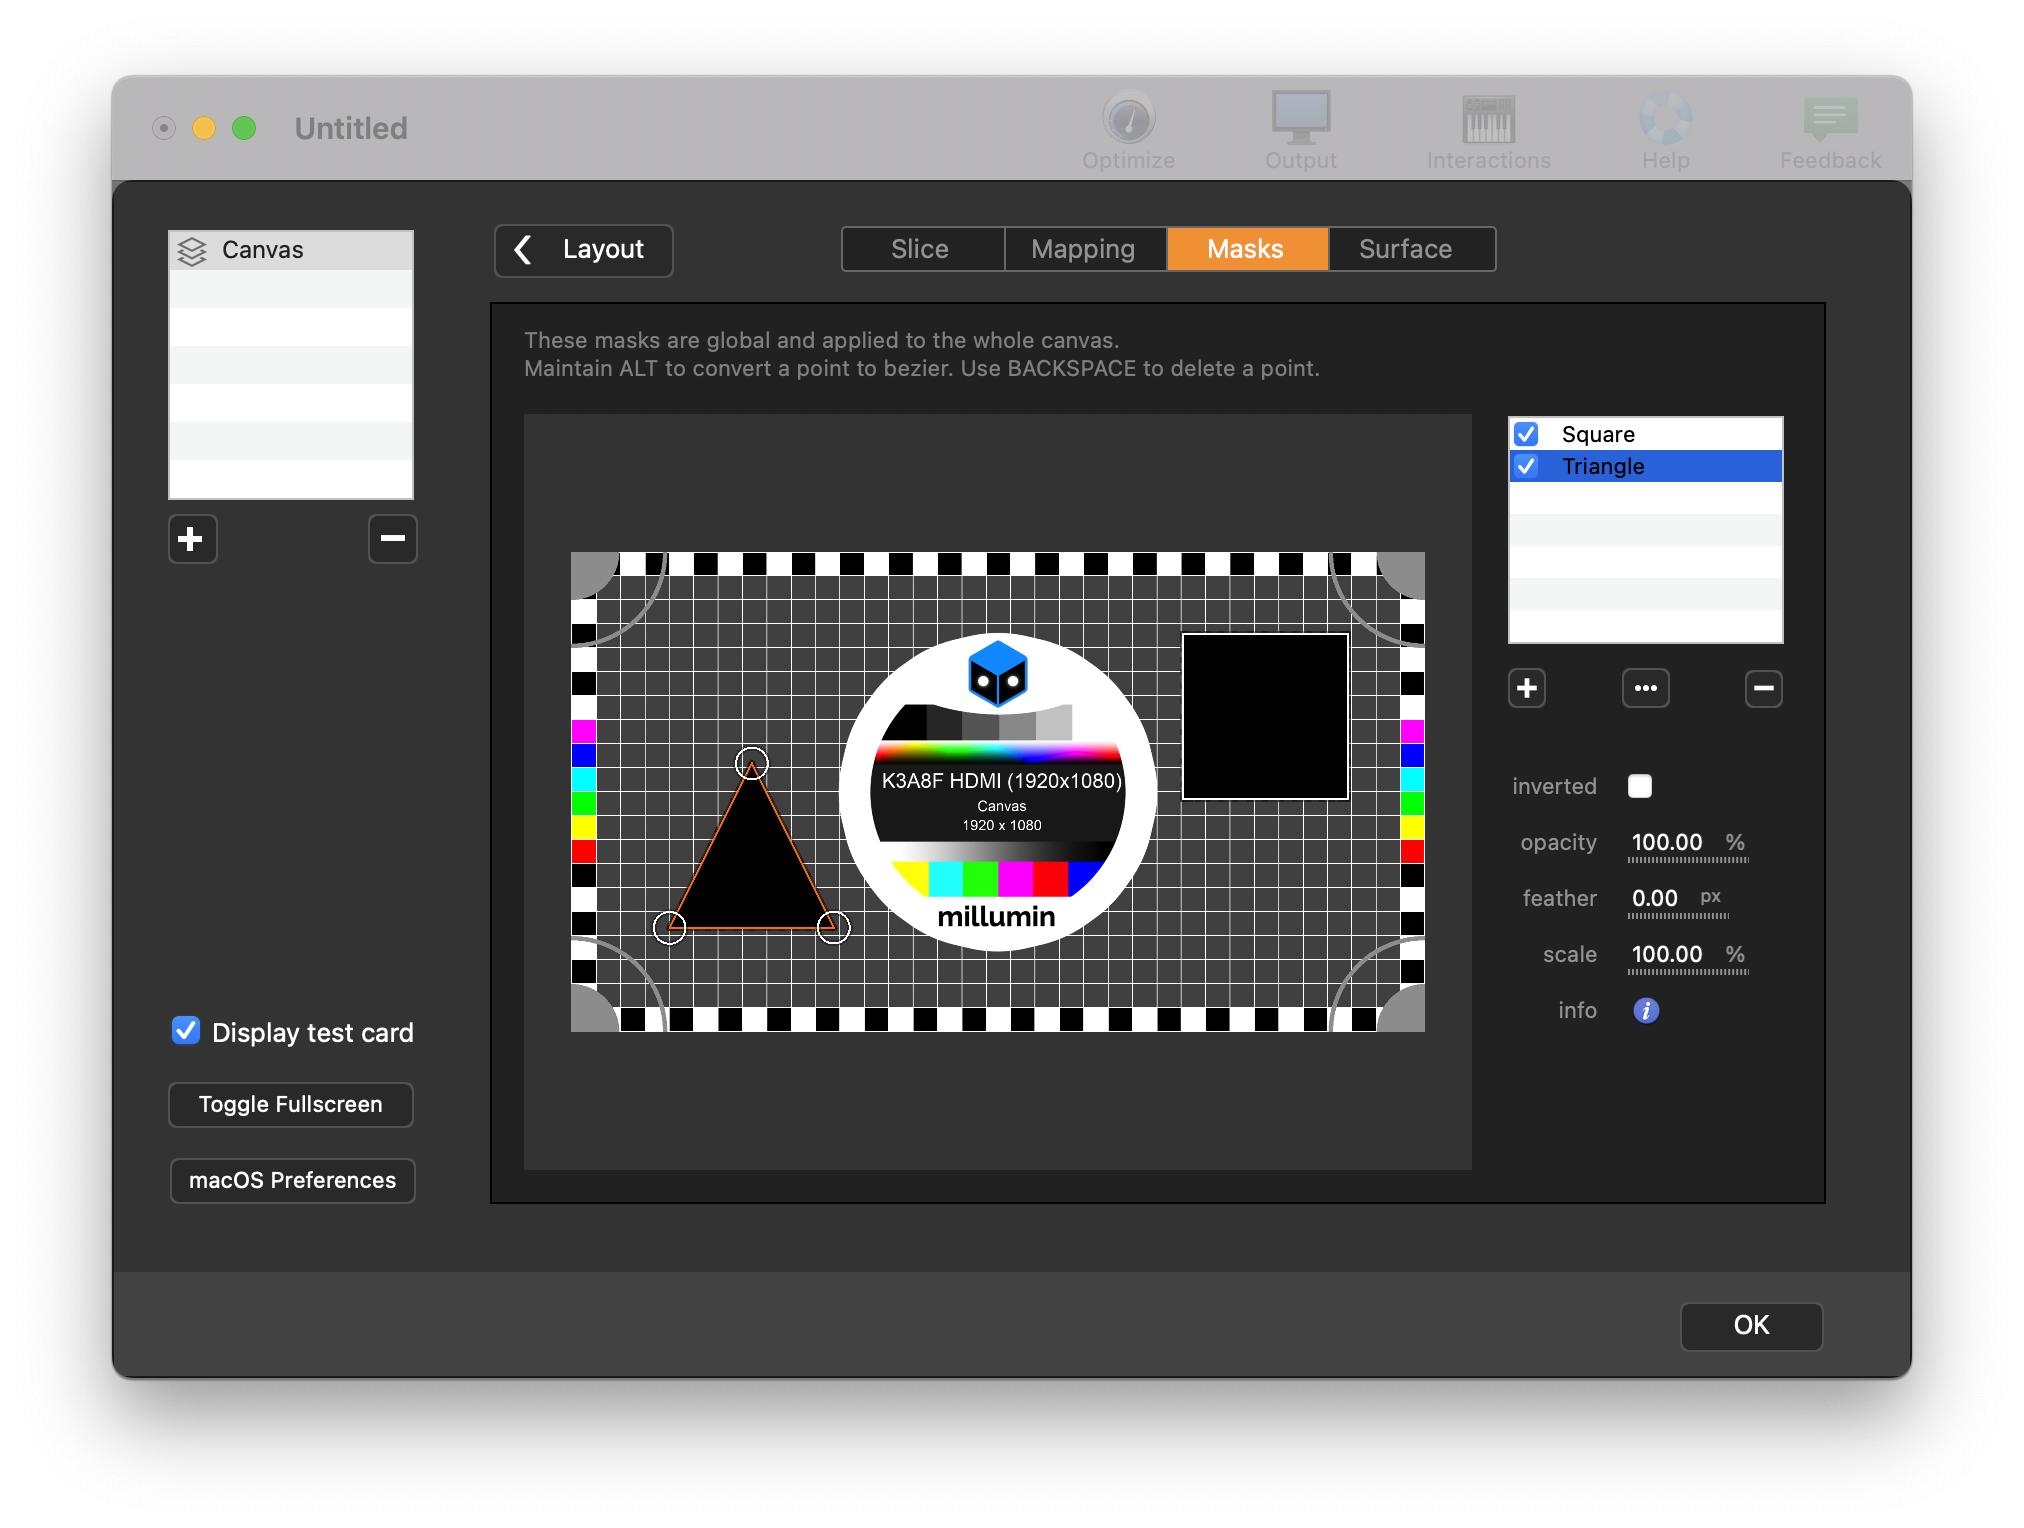Add a new canvas with plus button
2024x1528 pixels.
tap(192, 539)
